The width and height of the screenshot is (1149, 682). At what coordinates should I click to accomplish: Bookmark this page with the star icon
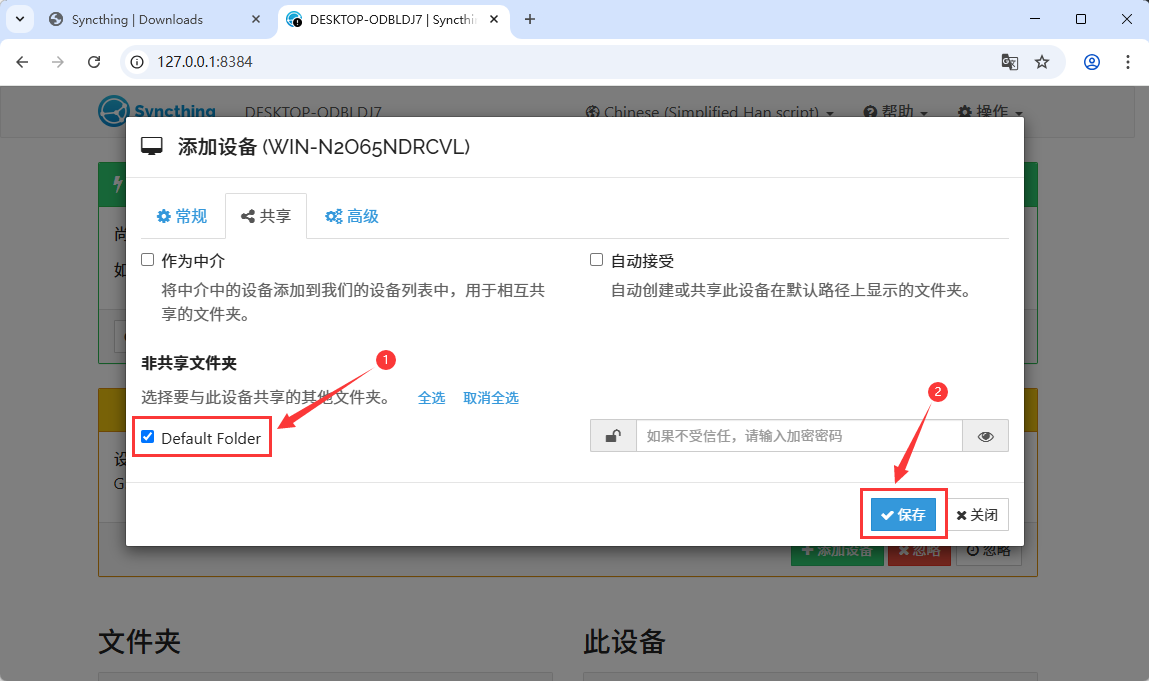1042,62
